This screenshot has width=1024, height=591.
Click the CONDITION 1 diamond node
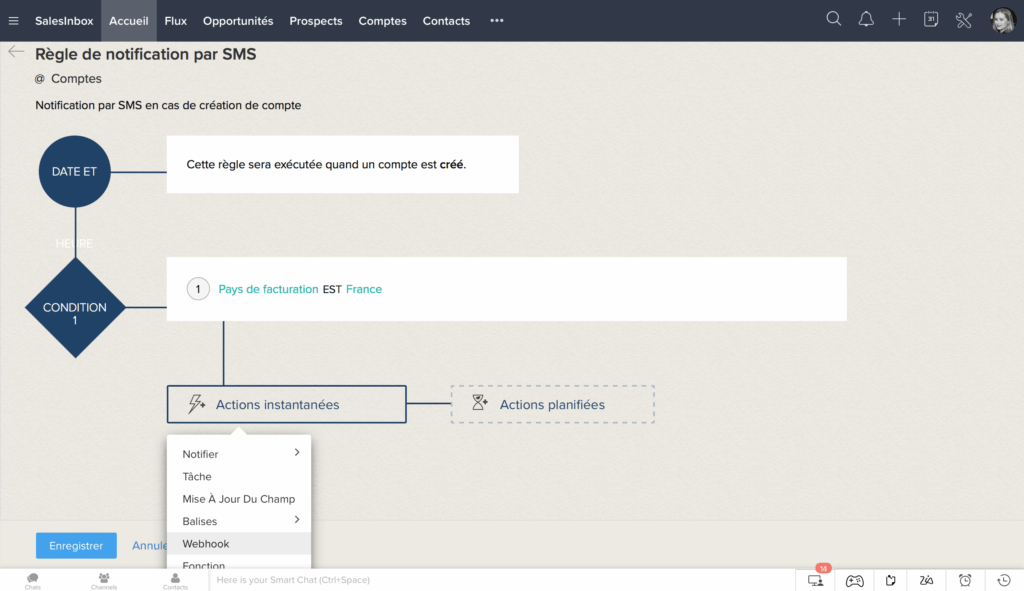[x=75, y=308]
